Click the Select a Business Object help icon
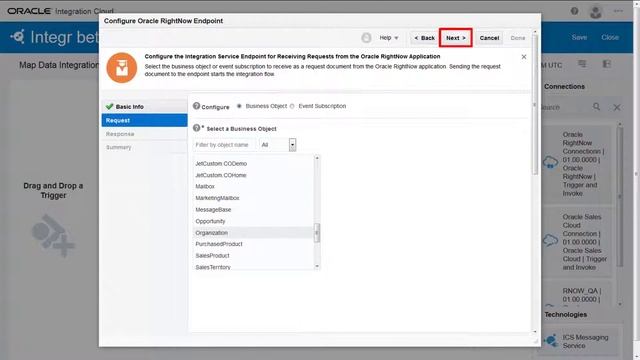This screenshot has width=640, height=360. pyautogui.click(x=196, y=128)
